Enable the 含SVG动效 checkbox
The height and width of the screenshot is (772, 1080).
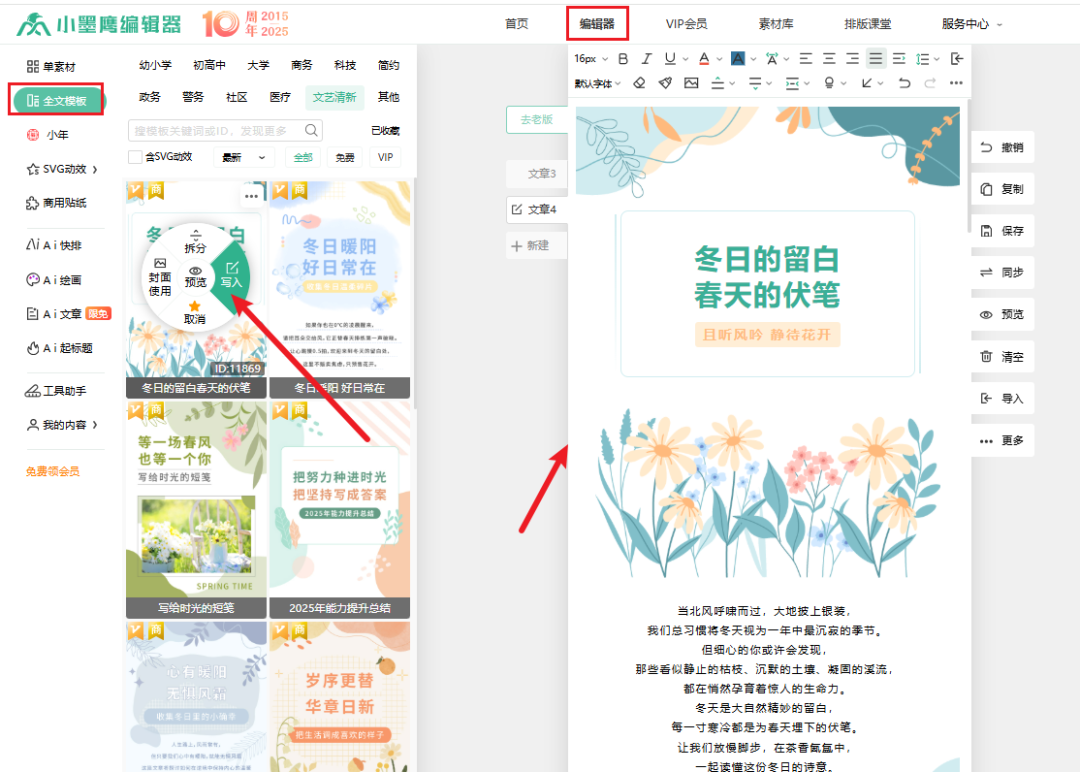click(135, 157)
